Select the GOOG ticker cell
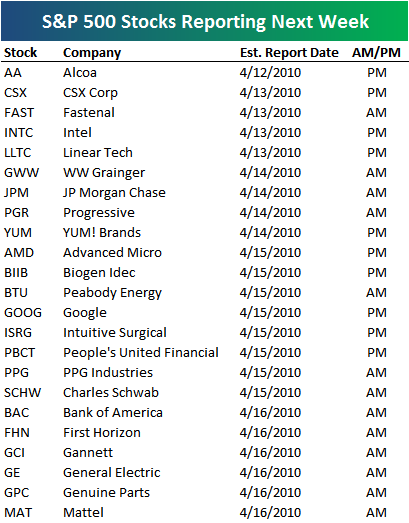 pos(23,313)
